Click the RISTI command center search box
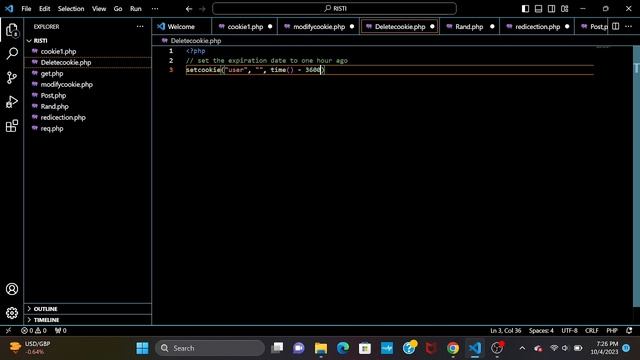The width and height of the screenshot is (640, 360). point(334,9)
